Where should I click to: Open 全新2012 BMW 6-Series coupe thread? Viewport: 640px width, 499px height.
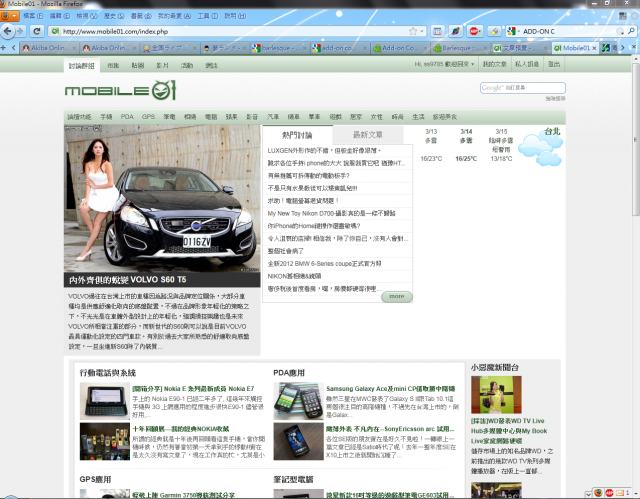click(324, 264)
